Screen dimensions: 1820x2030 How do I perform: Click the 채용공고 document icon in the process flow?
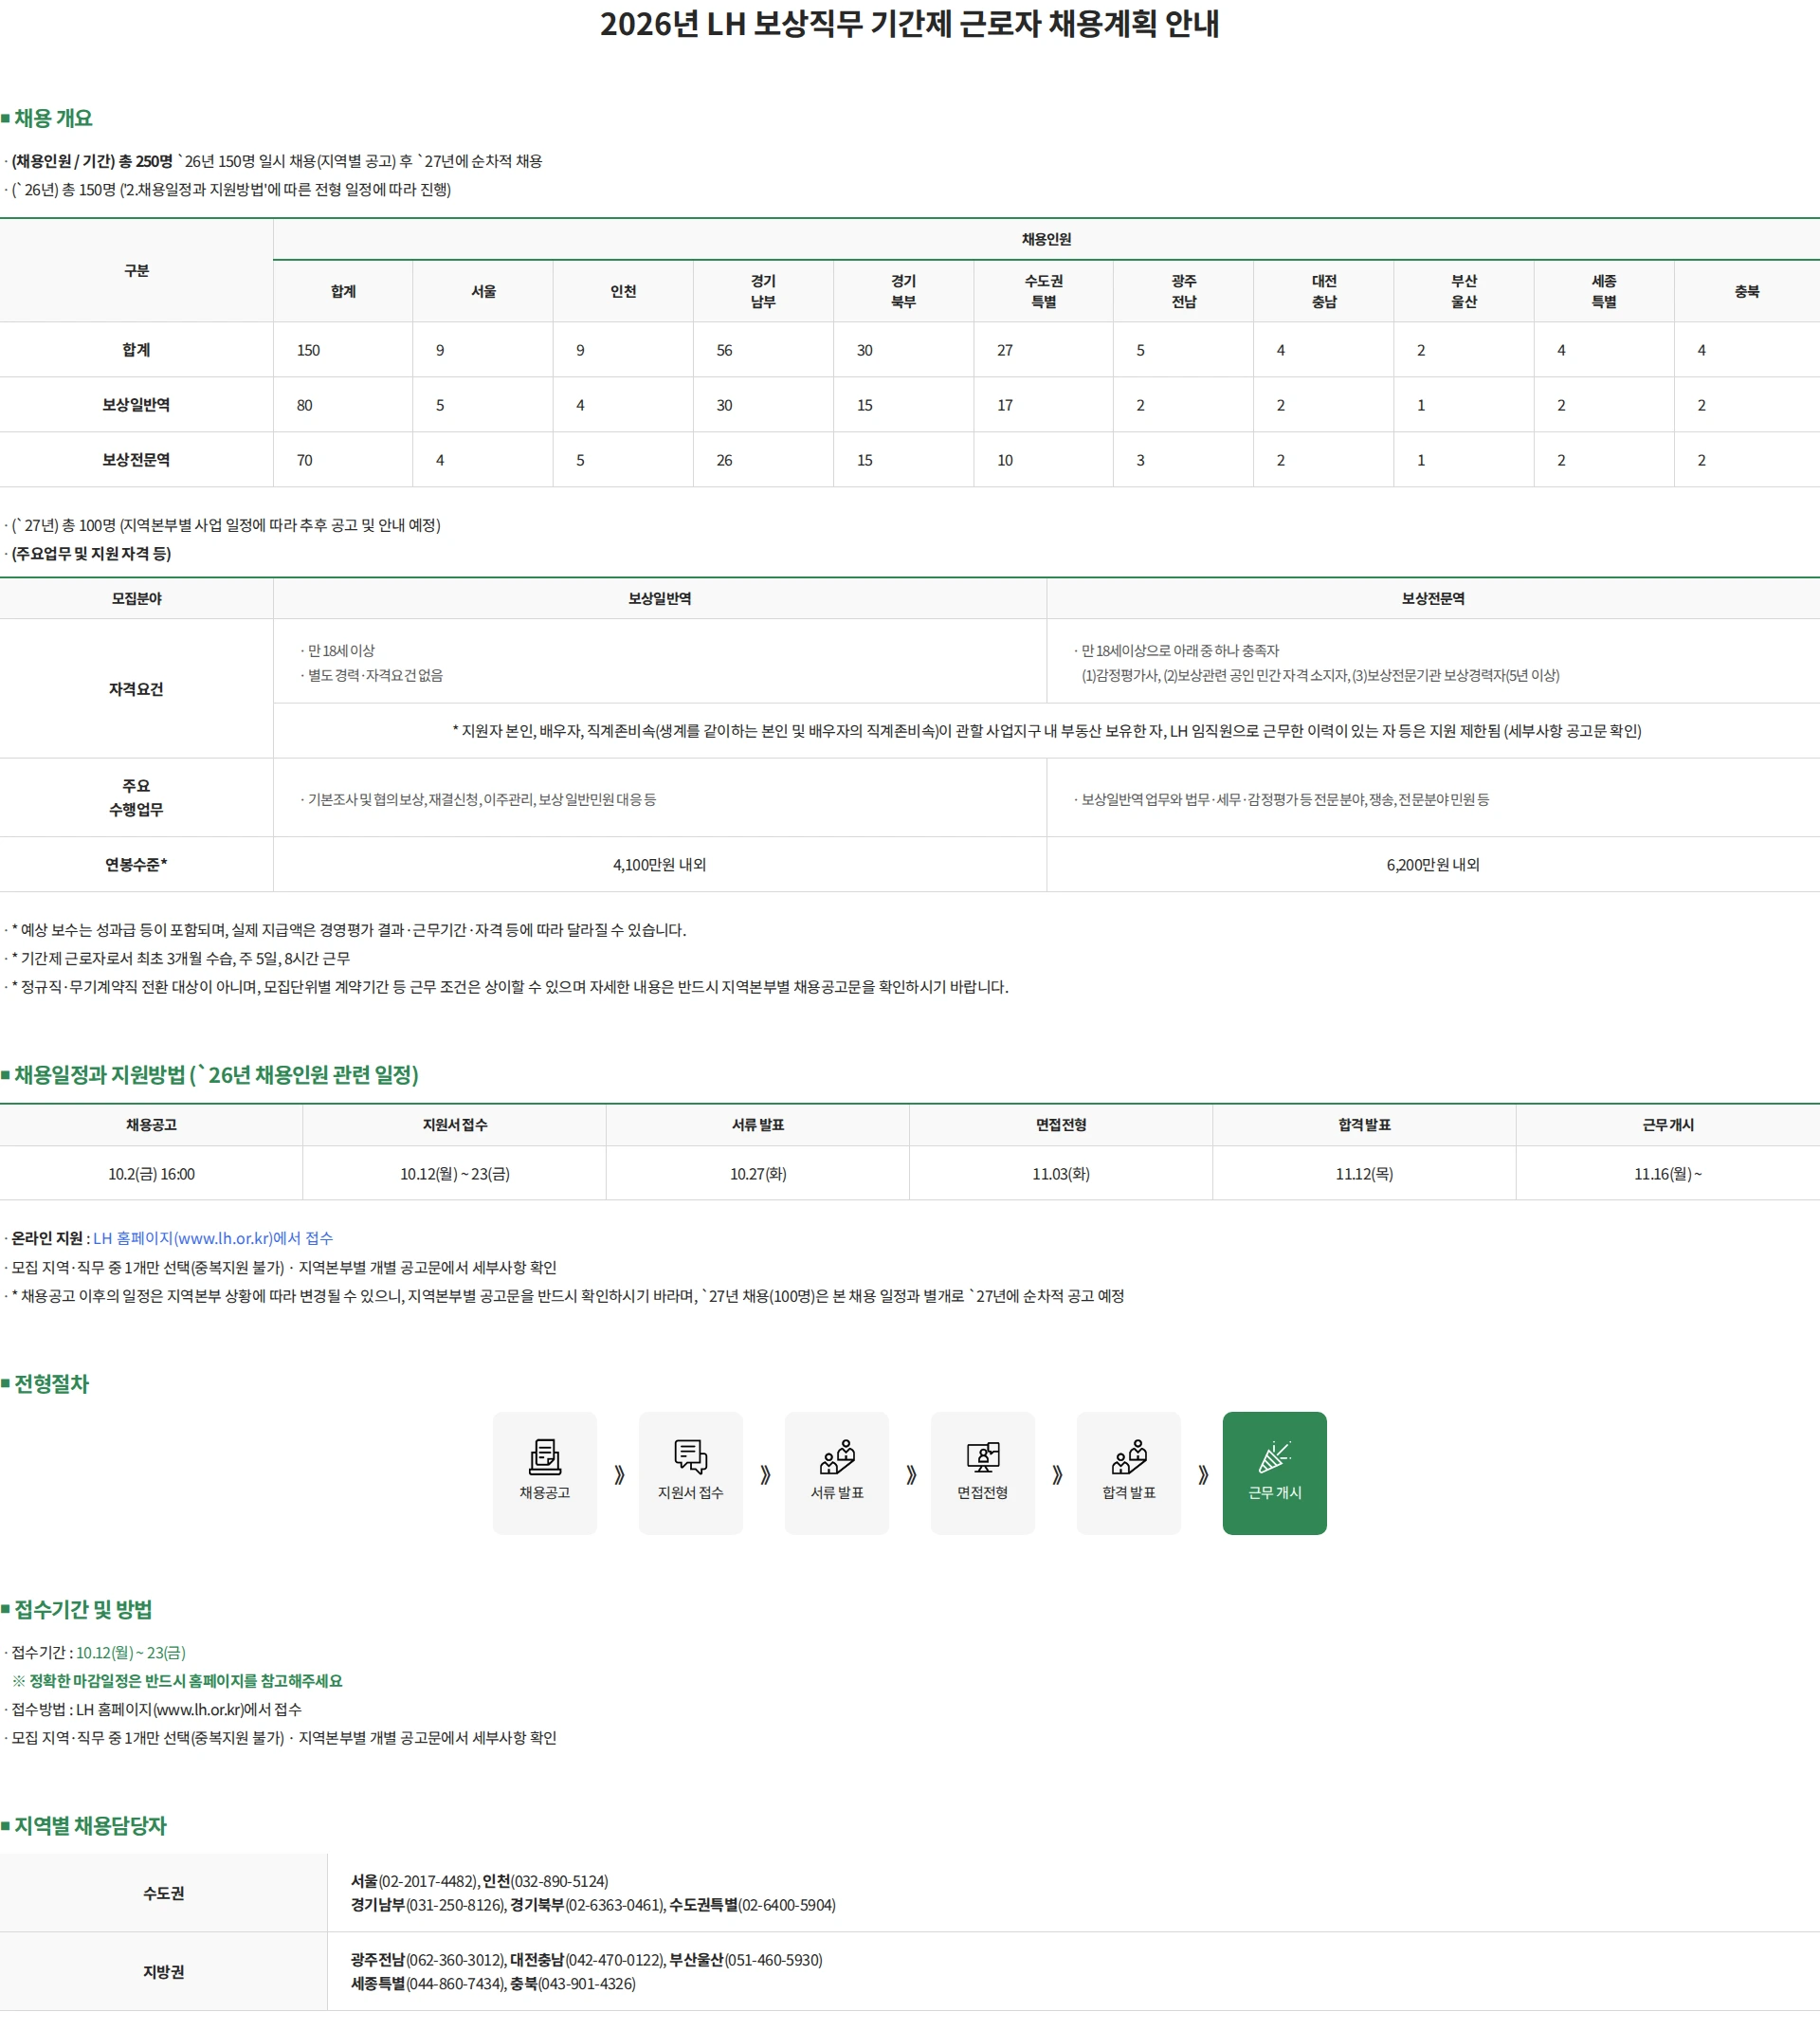pyautogui.click(x=545, y=1456)
